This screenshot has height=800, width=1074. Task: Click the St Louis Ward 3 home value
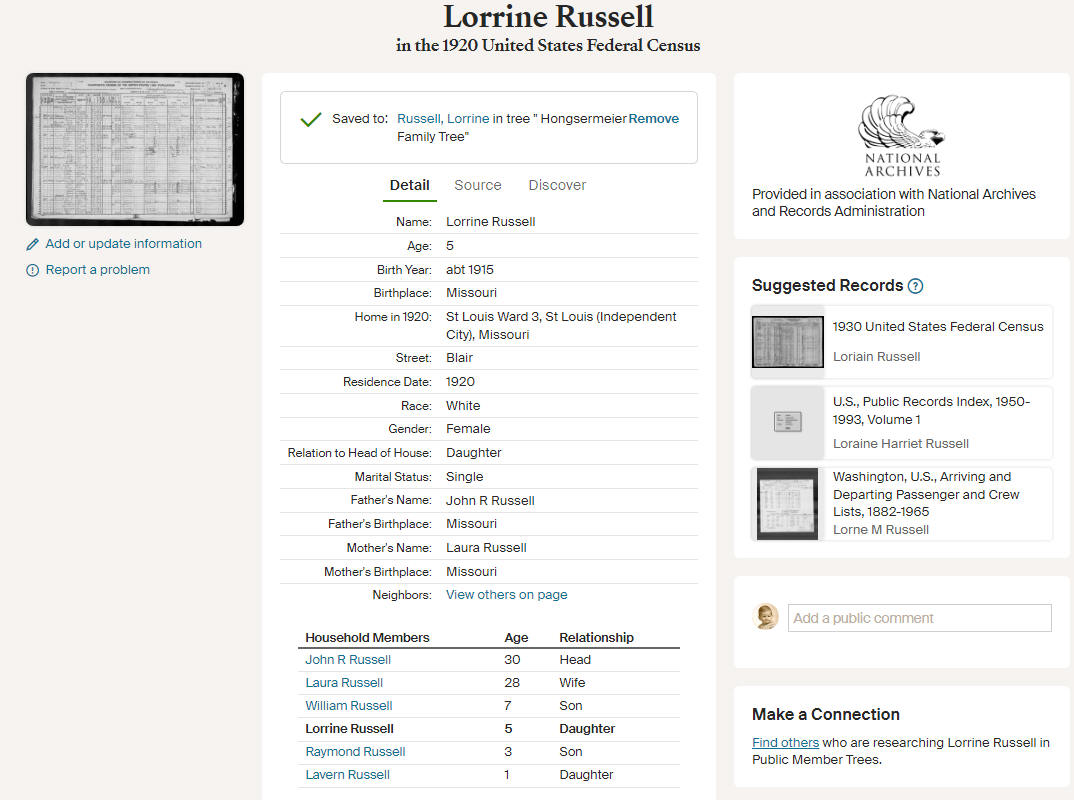(561, 325)
